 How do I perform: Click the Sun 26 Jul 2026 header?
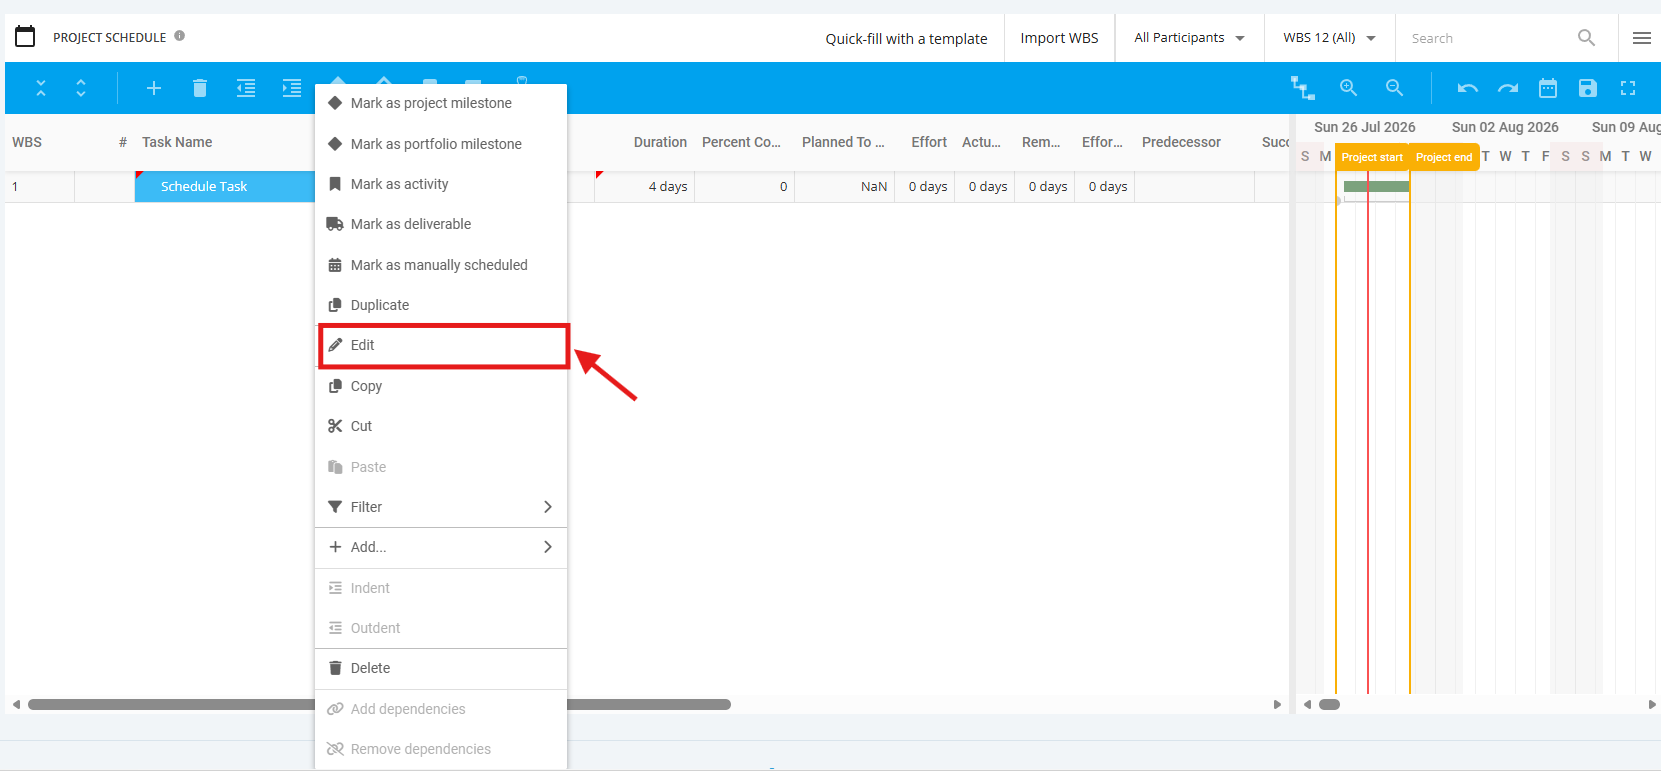1365,127
